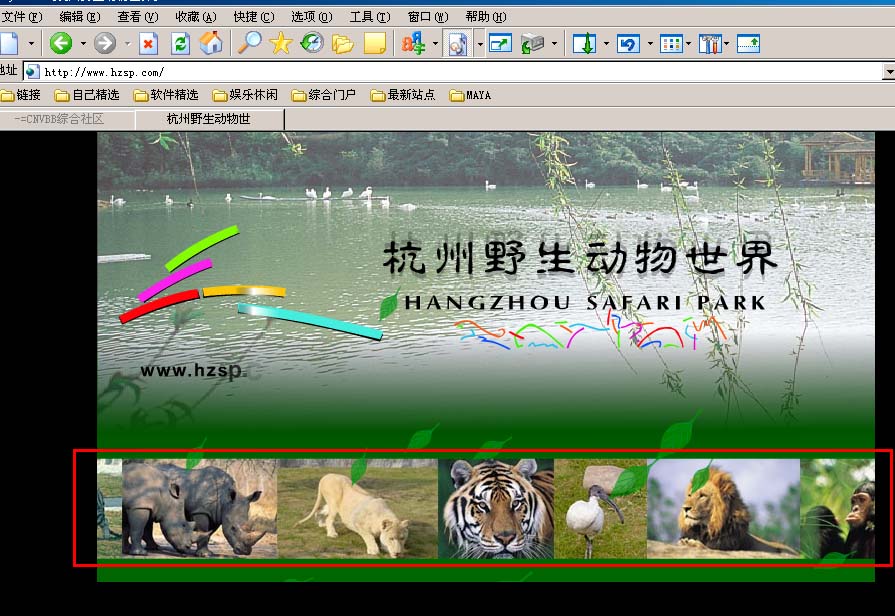Open Favorites with the yellow star icon
Image resolution: width=895 pixels, height=616 pixels.
tap(280, 43)
